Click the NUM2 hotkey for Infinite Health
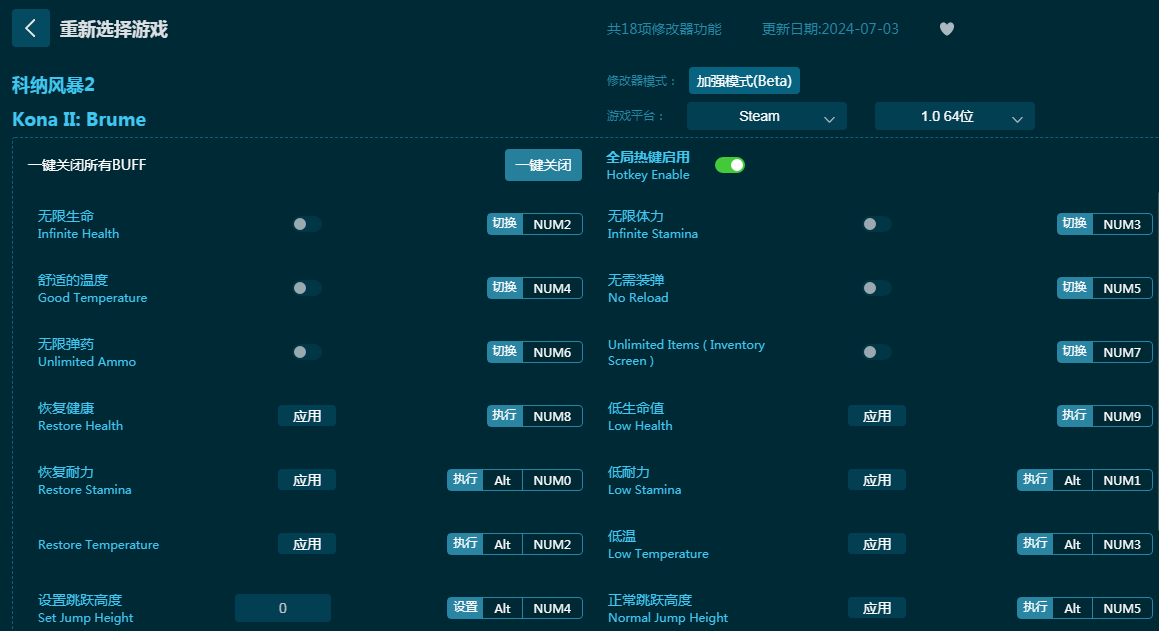Image resolution: width=1159 pixels, height=631 pixels. click(x=552, y=224)
